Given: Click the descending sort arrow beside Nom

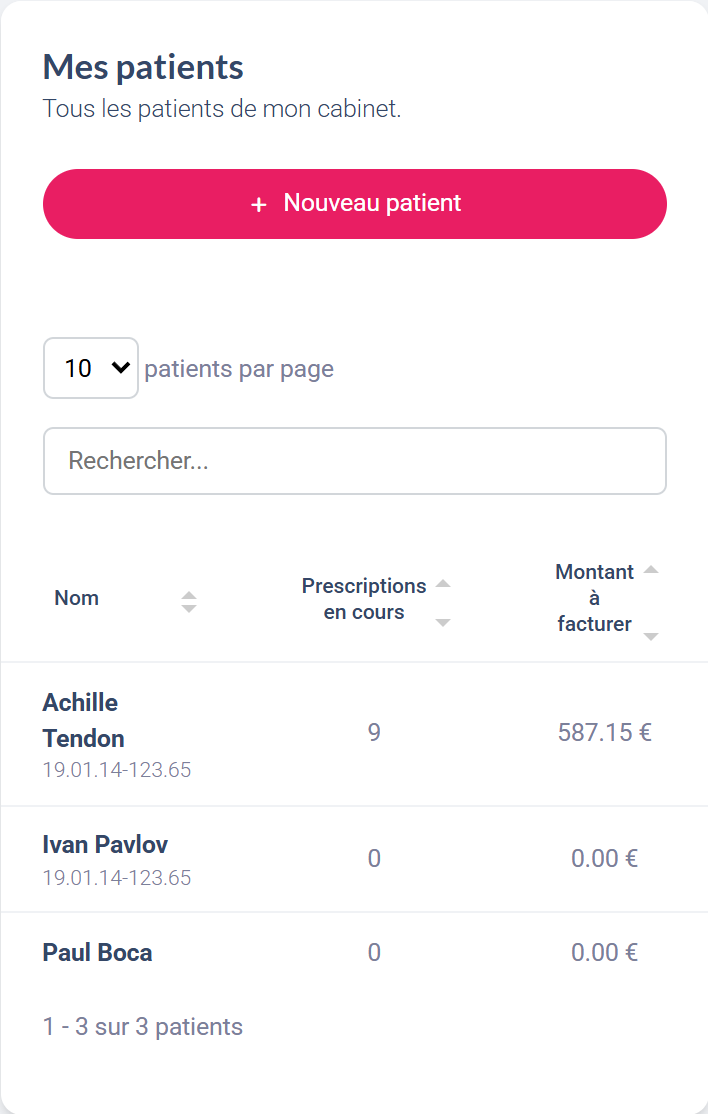Looking at the screenshot, I should pyautogui.click(x=189, y=608).
